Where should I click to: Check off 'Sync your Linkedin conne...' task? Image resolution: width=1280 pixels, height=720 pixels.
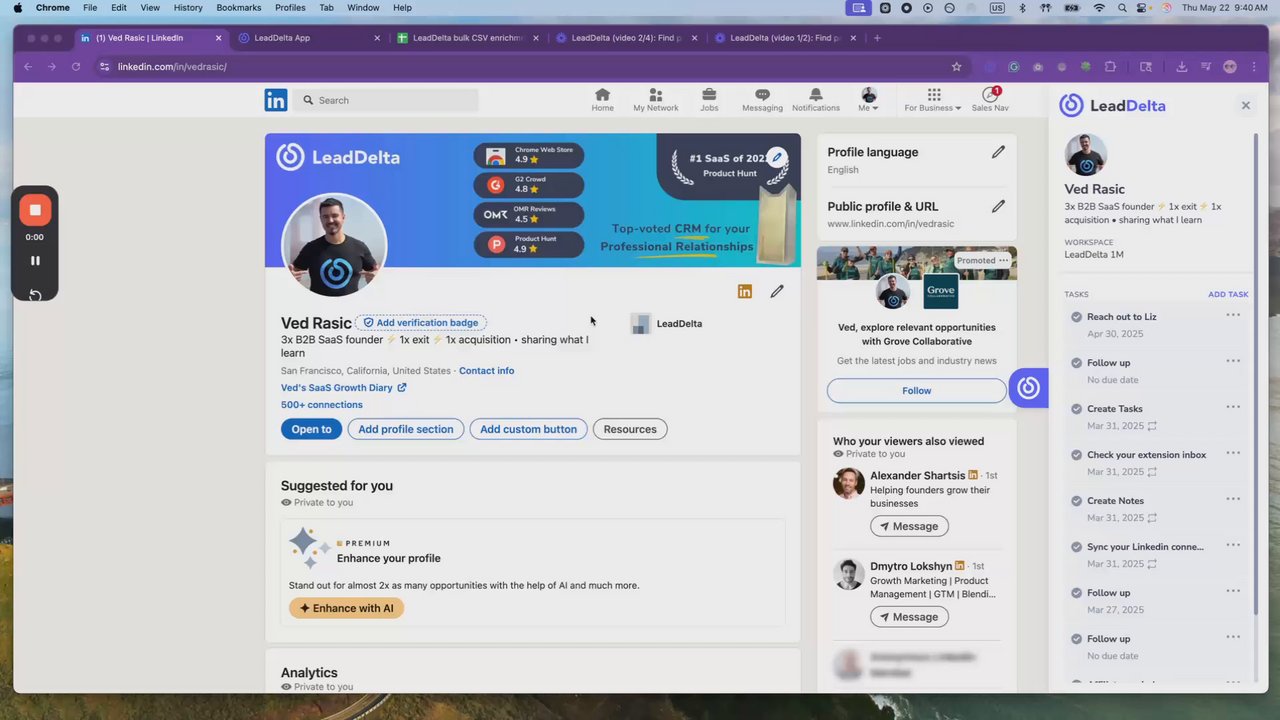click(1076, 547)
